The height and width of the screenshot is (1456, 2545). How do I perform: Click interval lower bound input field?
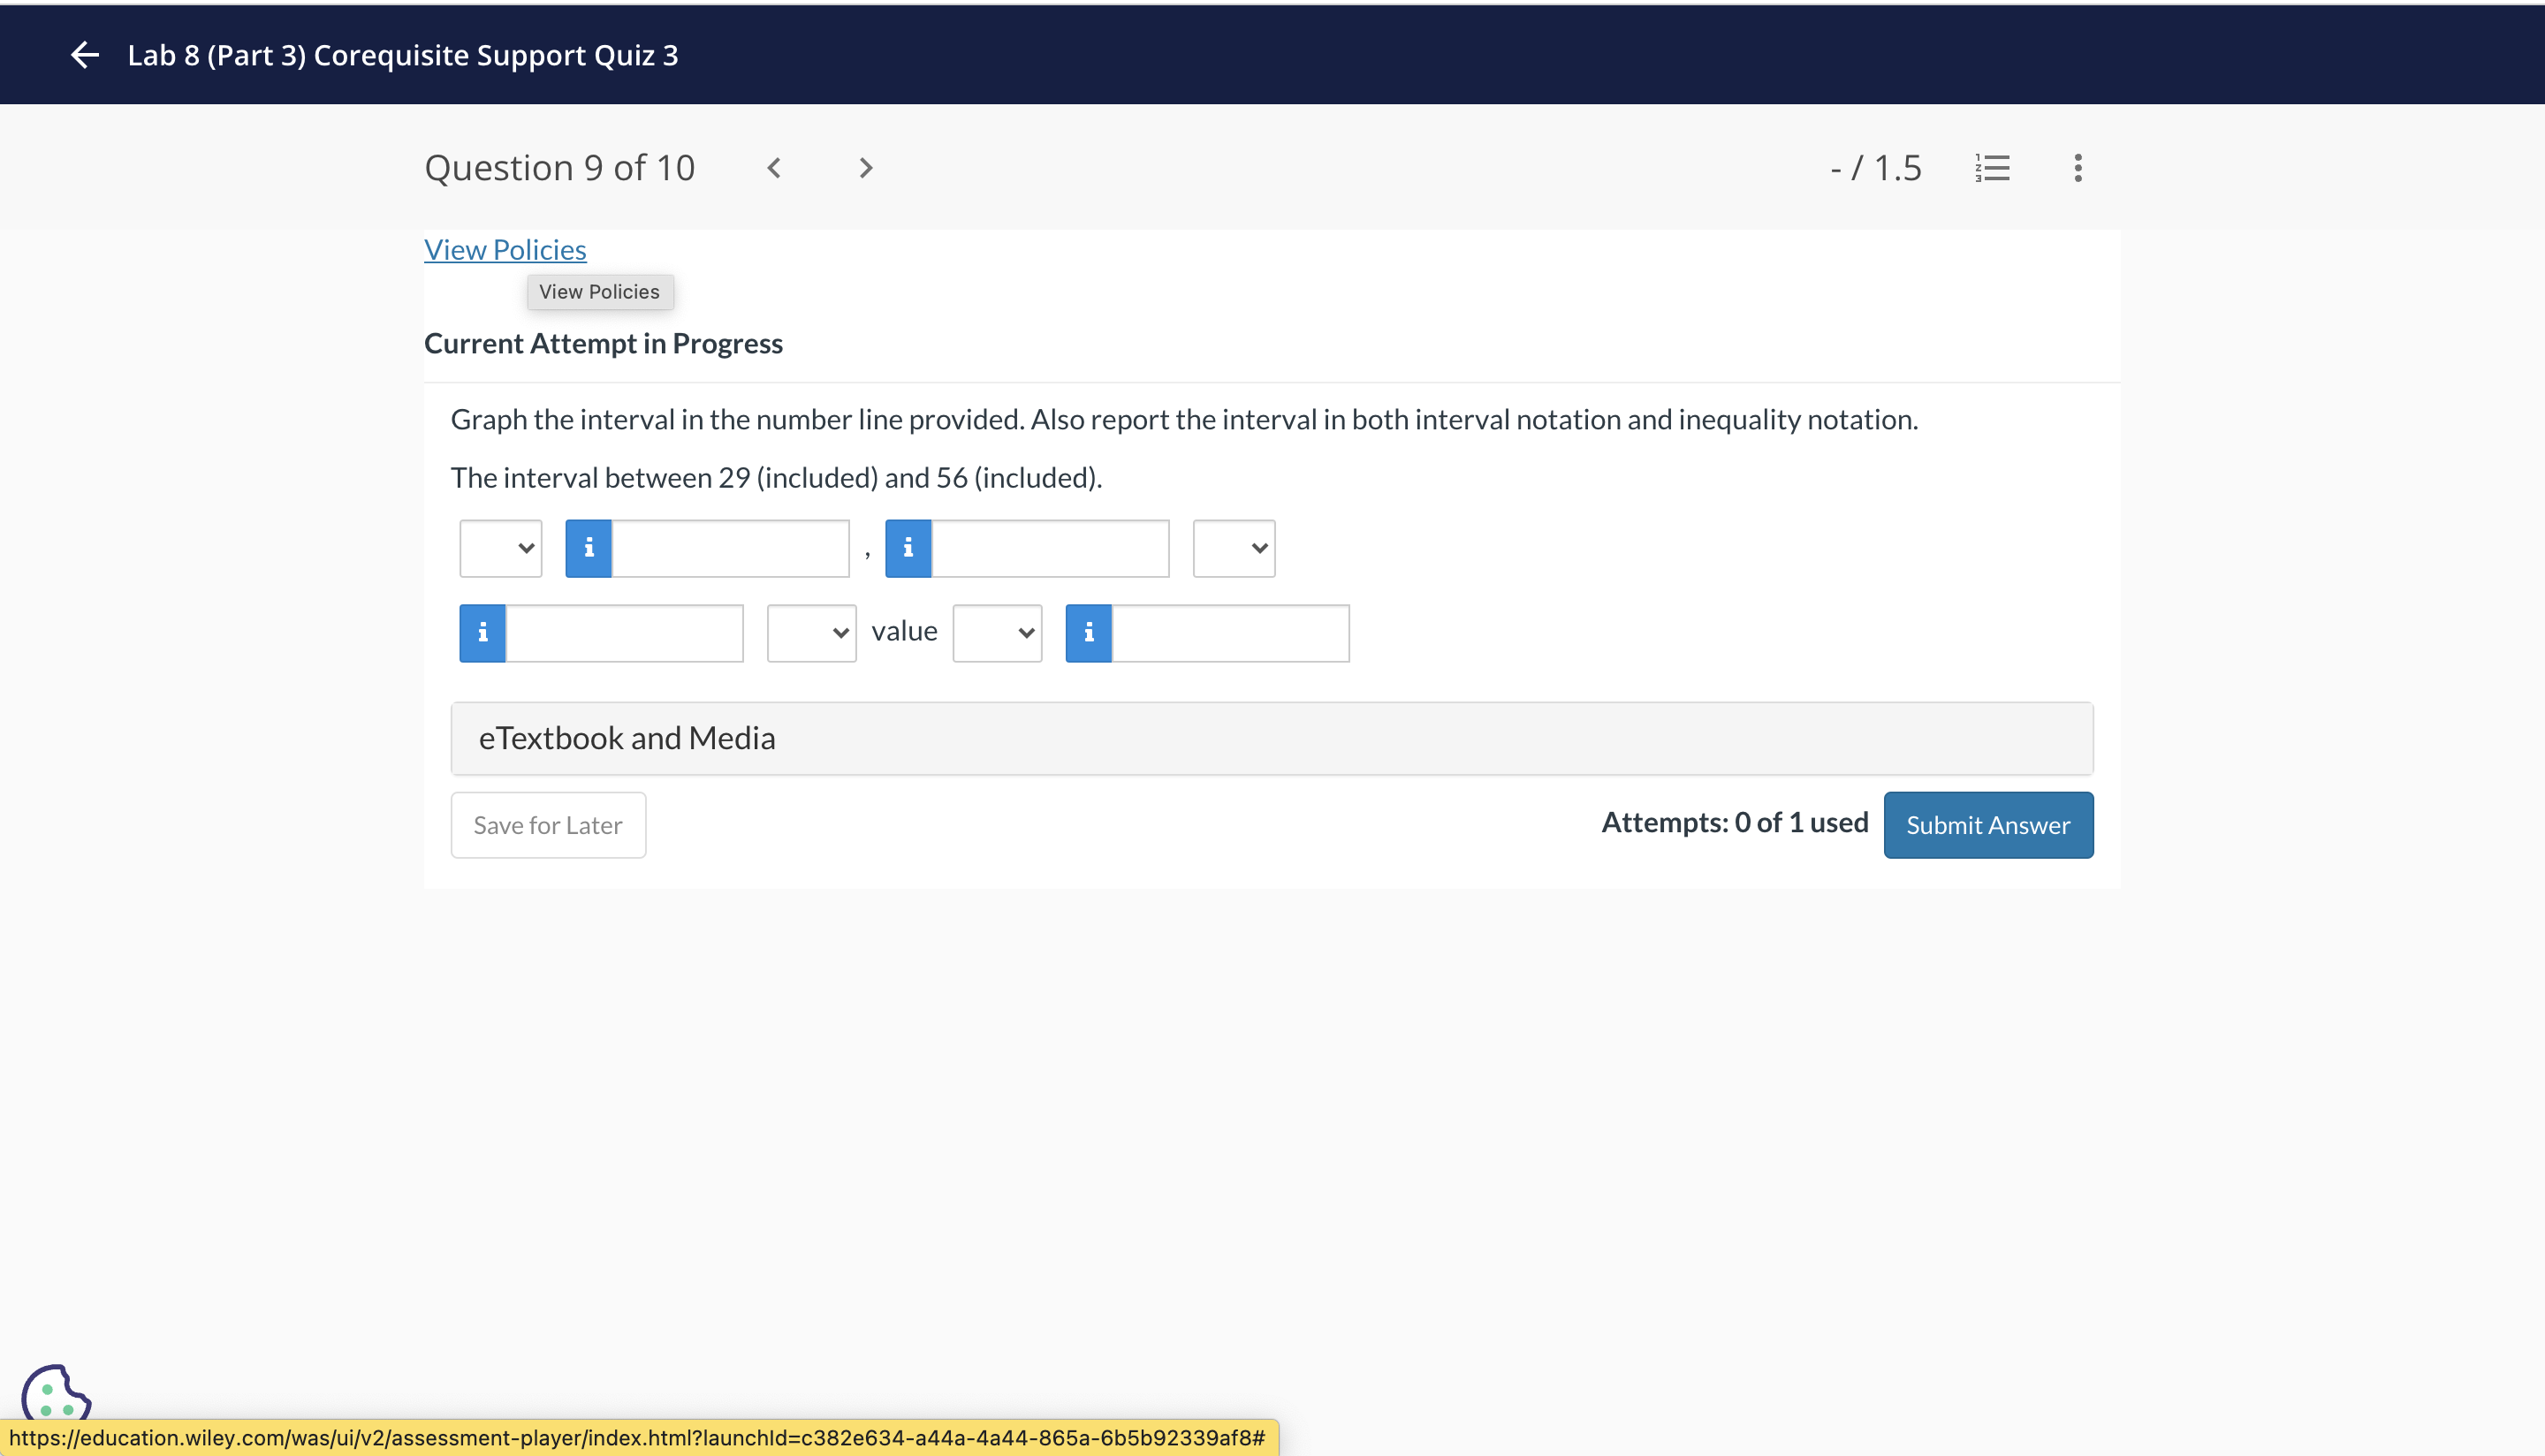point(730,548)
